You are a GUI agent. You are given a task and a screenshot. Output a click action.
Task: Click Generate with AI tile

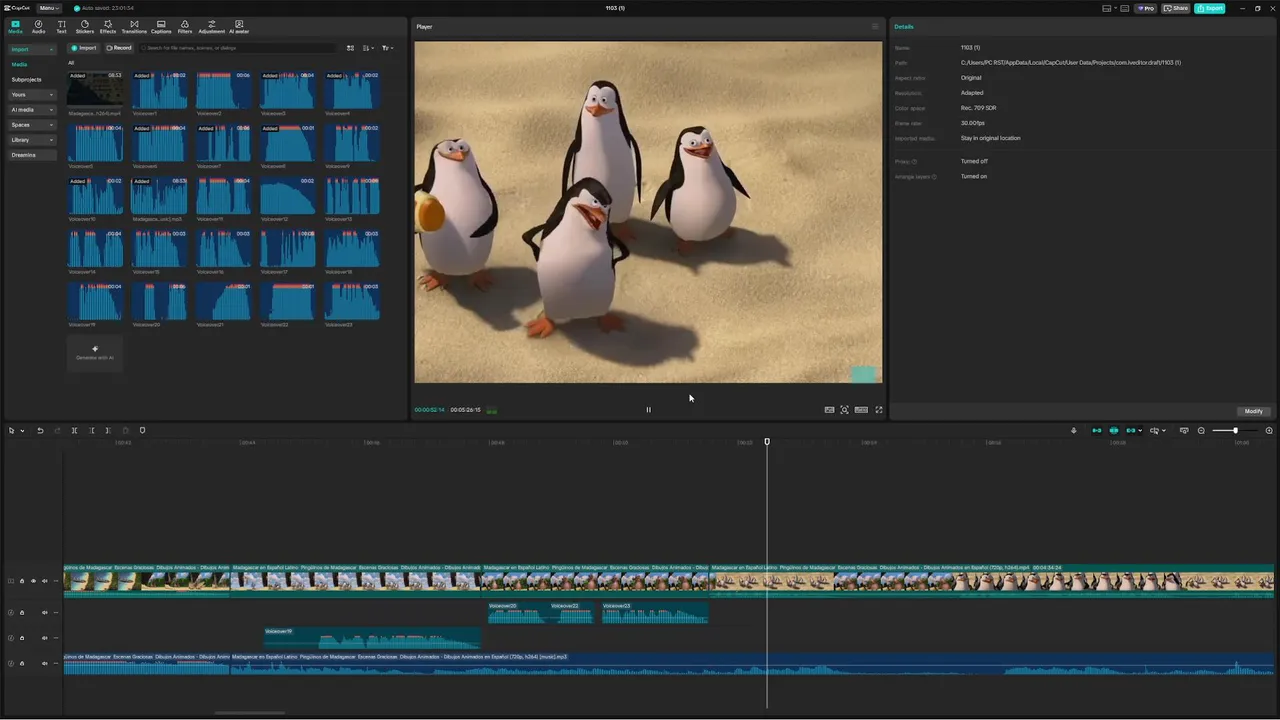(x=95, y=352)
